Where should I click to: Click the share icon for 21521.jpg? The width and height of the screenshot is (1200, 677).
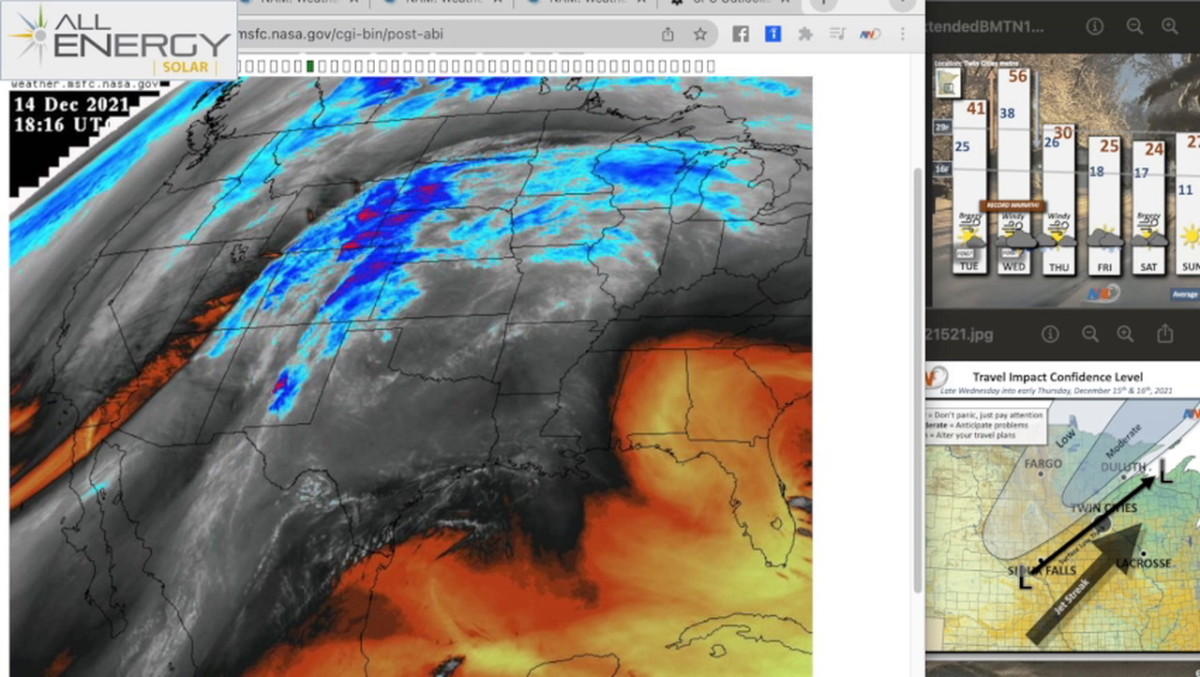coord(1166,333)
